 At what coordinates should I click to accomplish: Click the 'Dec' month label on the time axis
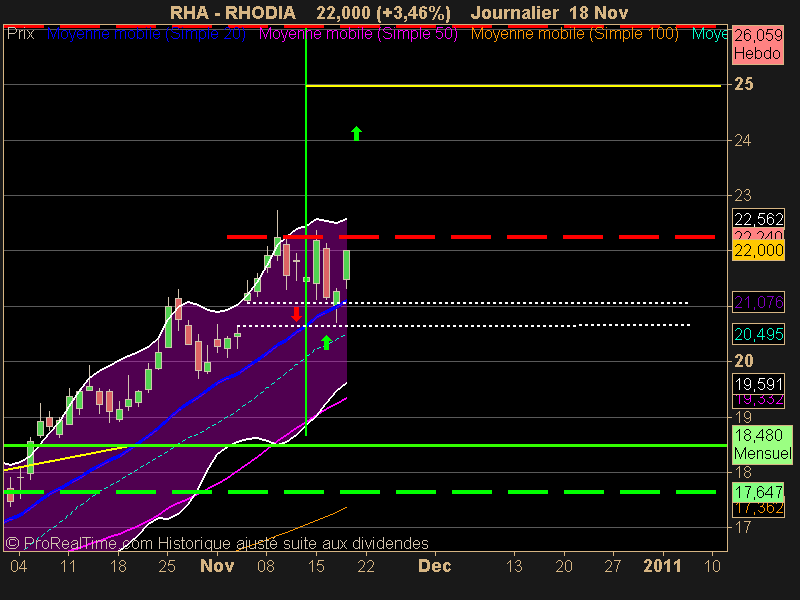435,566
